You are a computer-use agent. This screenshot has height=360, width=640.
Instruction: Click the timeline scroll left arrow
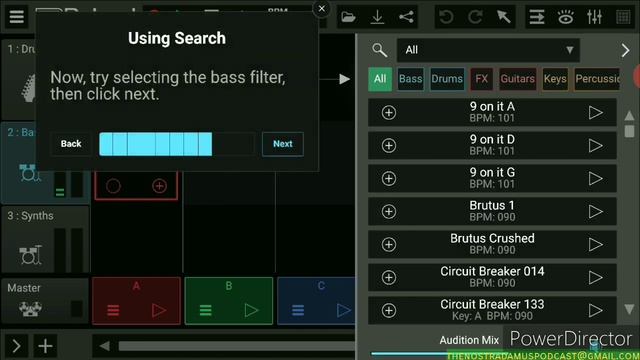click(104, 346)
